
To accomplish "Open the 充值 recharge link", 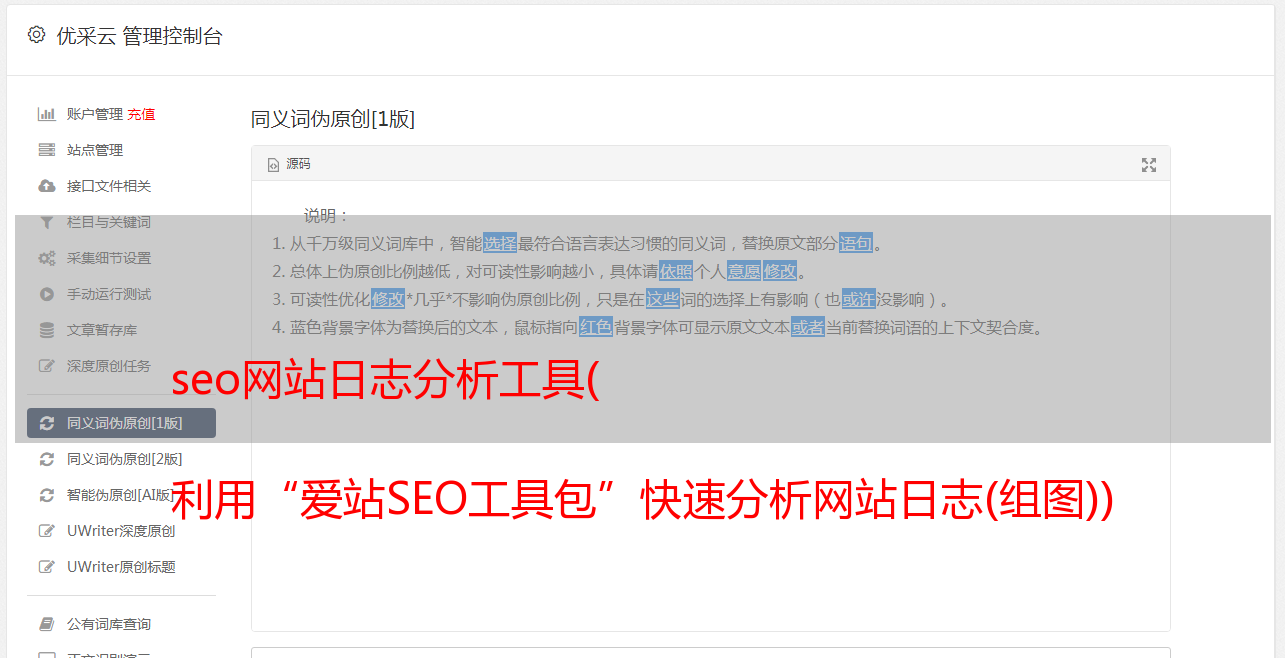I will pyautogui.click(x=141, y=114).
